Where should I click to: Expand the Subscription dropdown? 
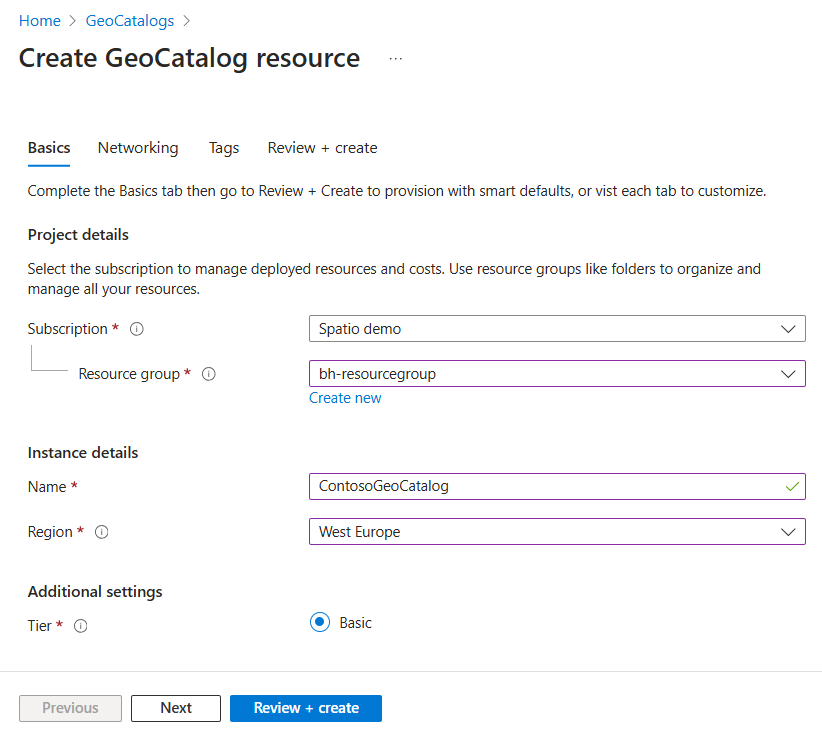[x=557, y=329]
